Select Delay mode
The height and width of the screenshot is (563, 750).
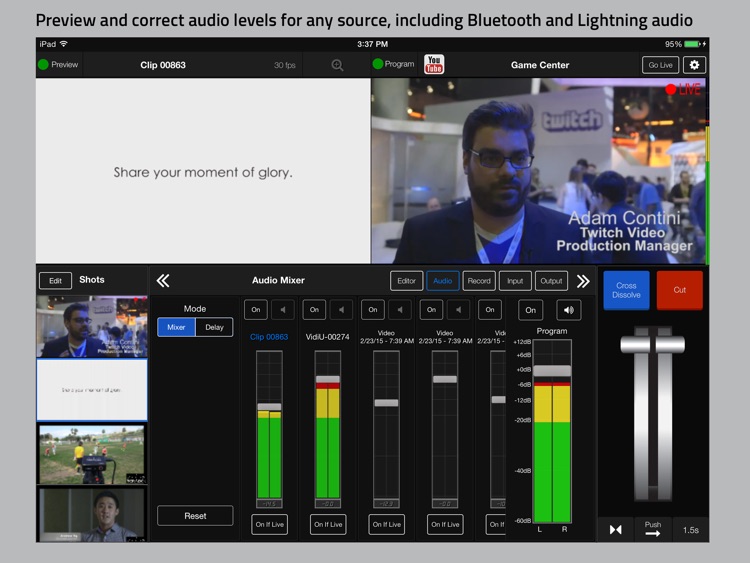click(214, 327)
